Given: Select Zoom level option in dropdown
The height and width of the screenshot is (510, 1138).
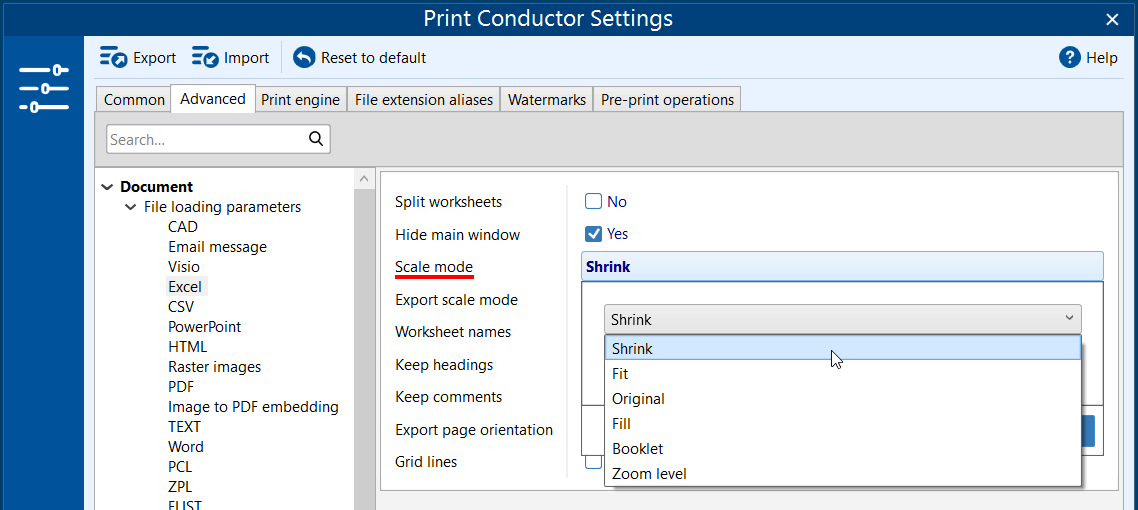Looking at the screenshot, I should pyautogui.click(x=649, y=474).
